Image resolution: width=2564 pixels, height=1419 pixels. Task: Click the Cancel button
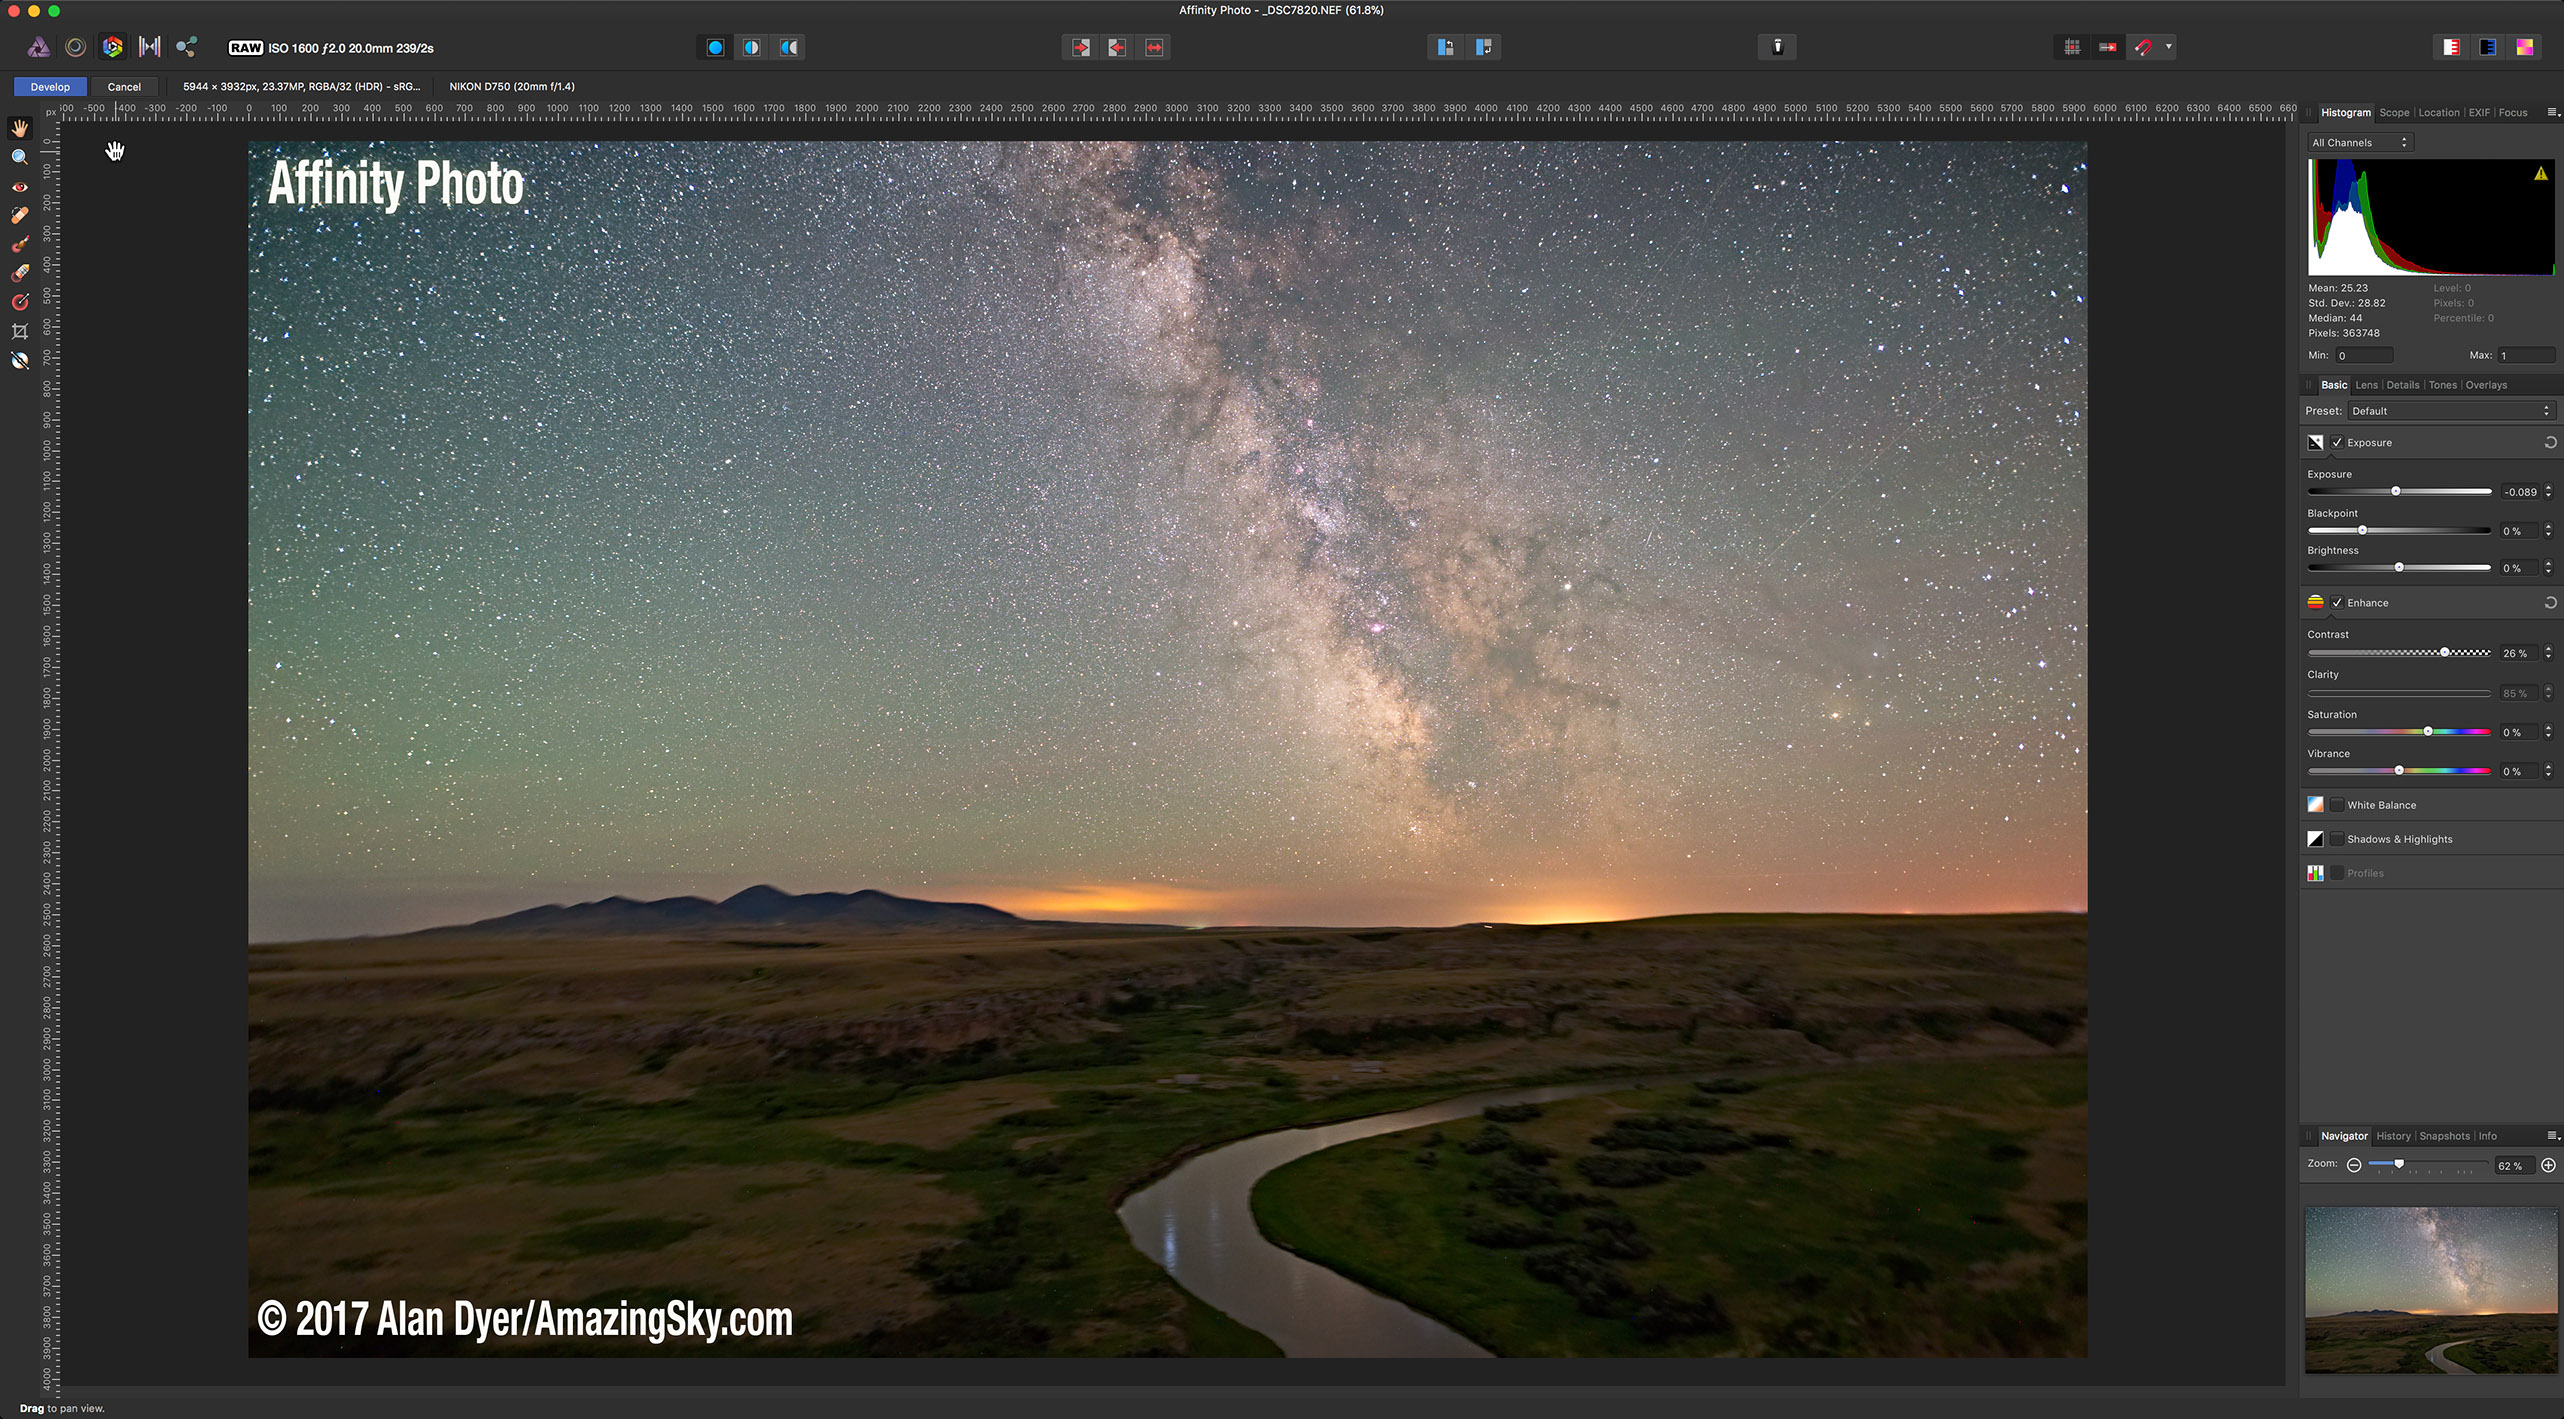pos(124,87)
